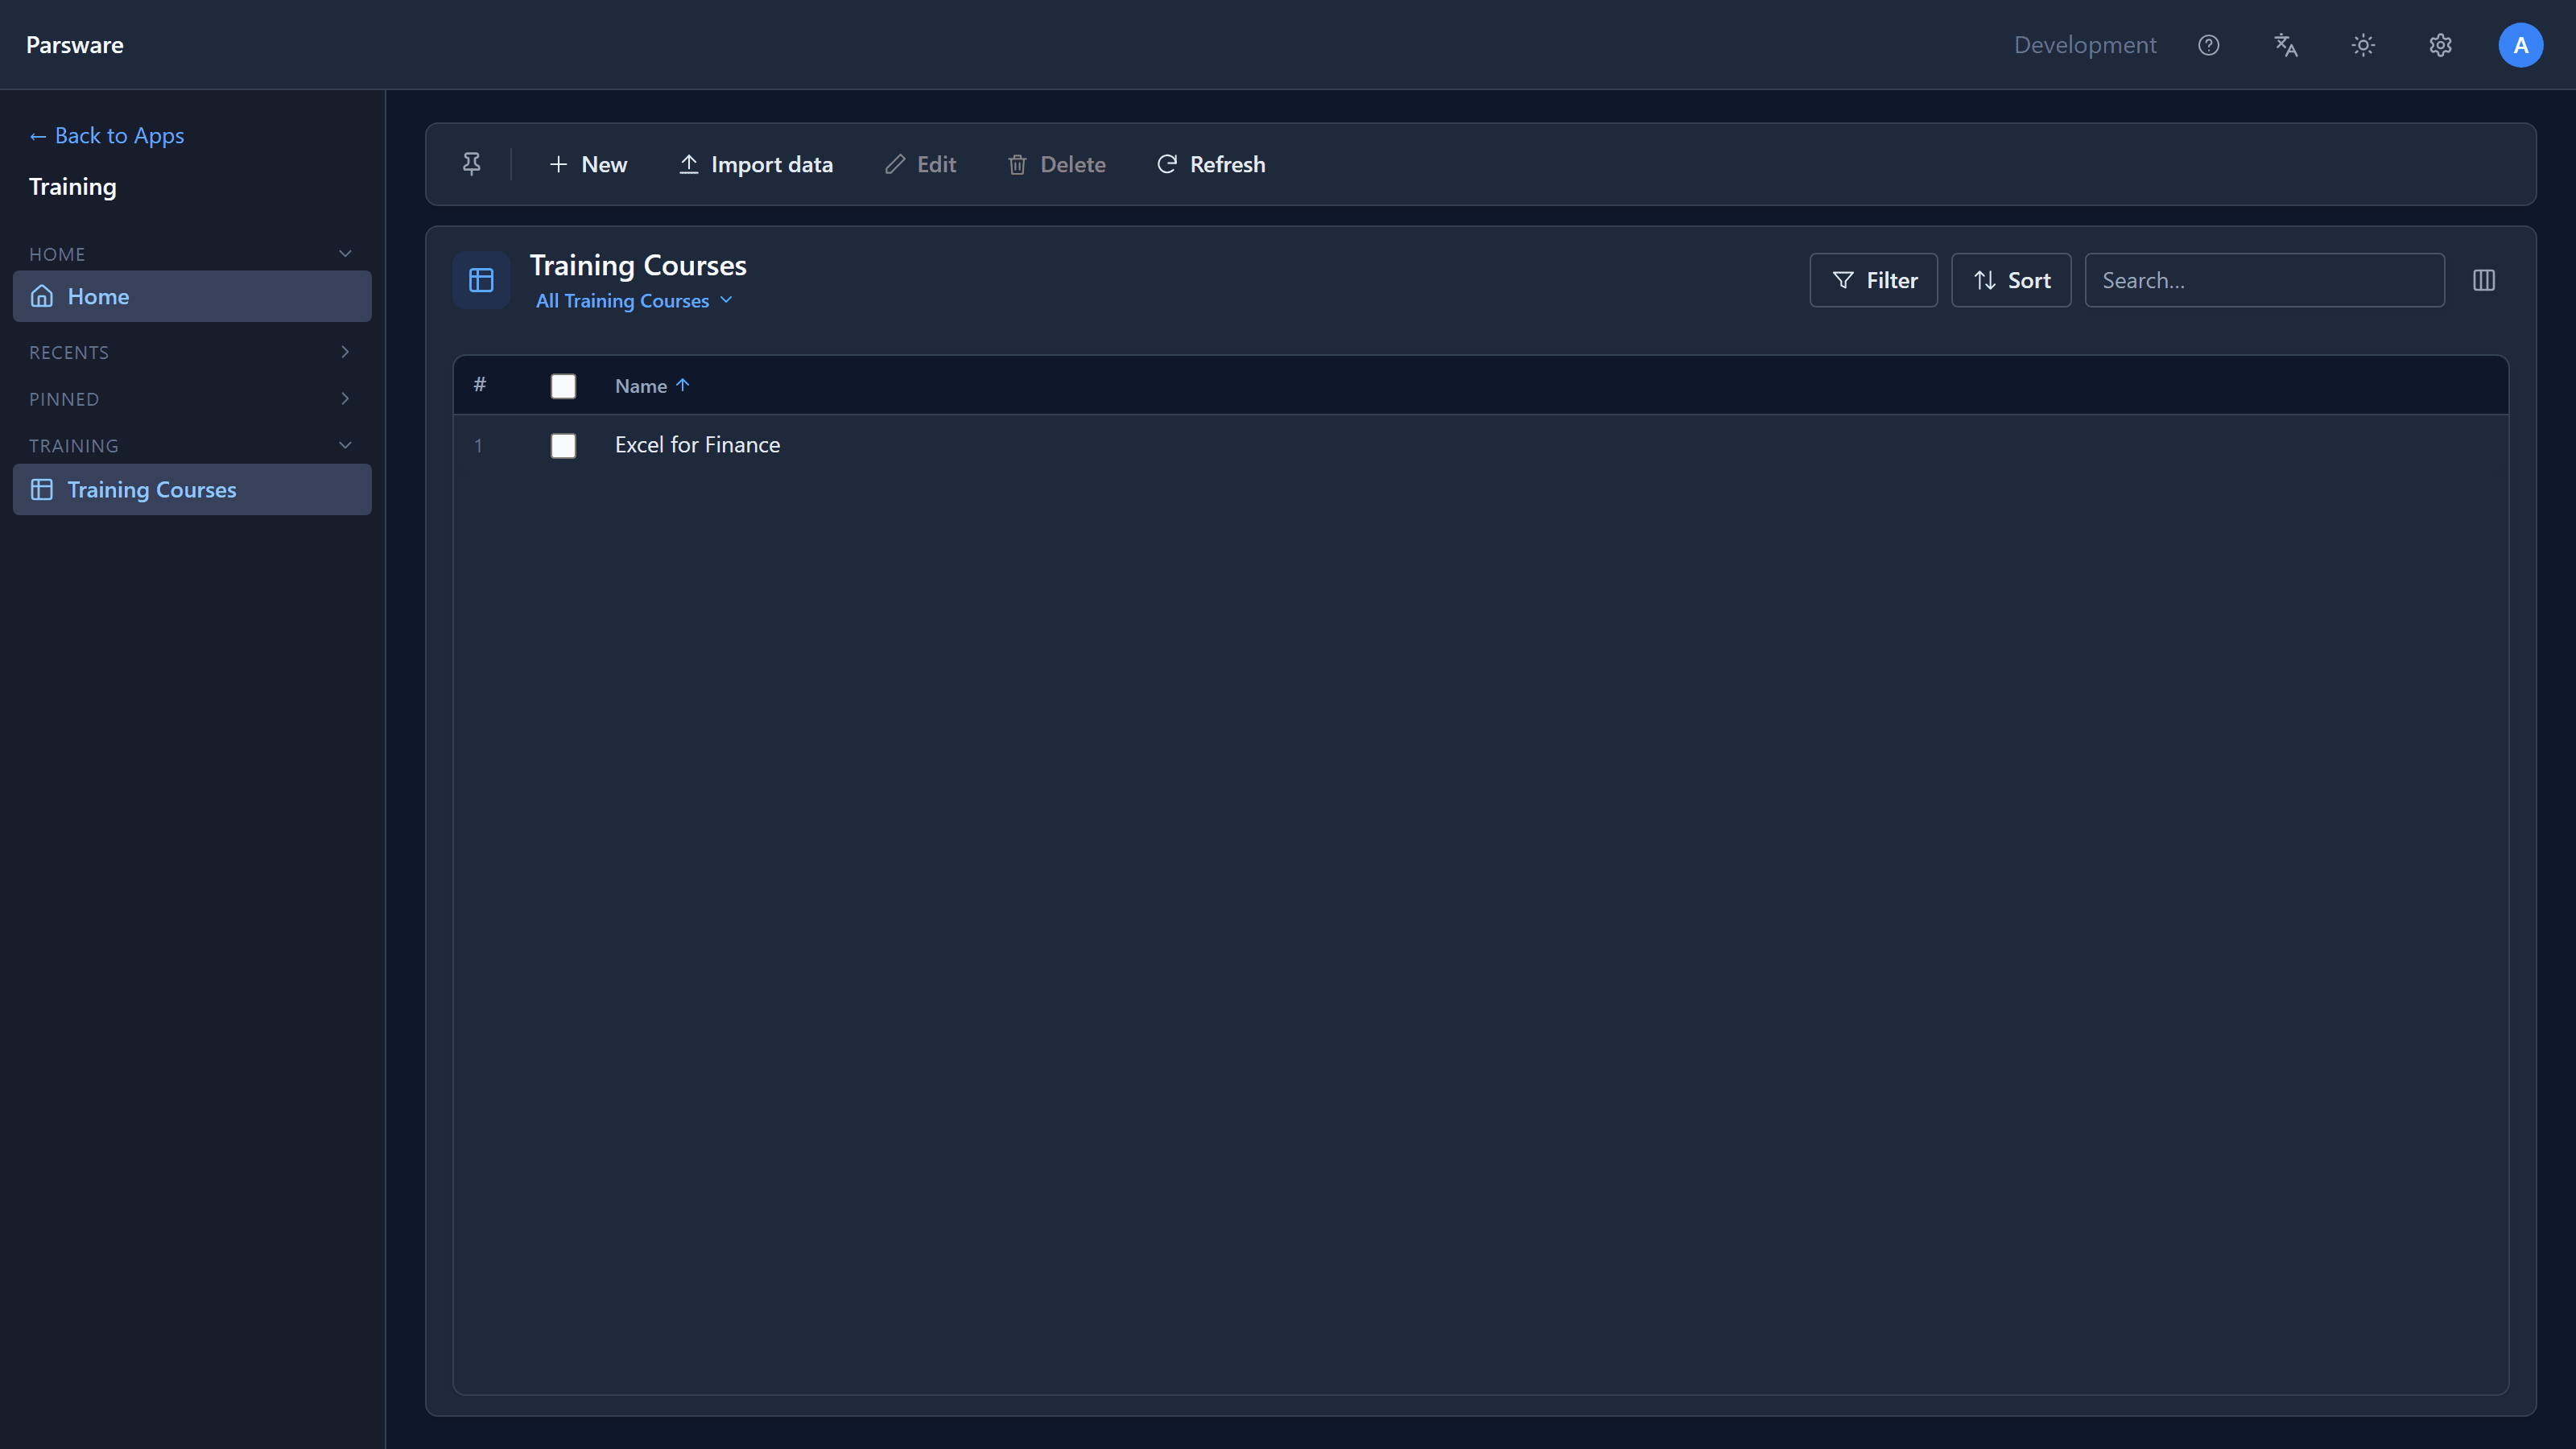Click the Development environment label
Screen dimensions: 2576x1449
[2085, 45]
